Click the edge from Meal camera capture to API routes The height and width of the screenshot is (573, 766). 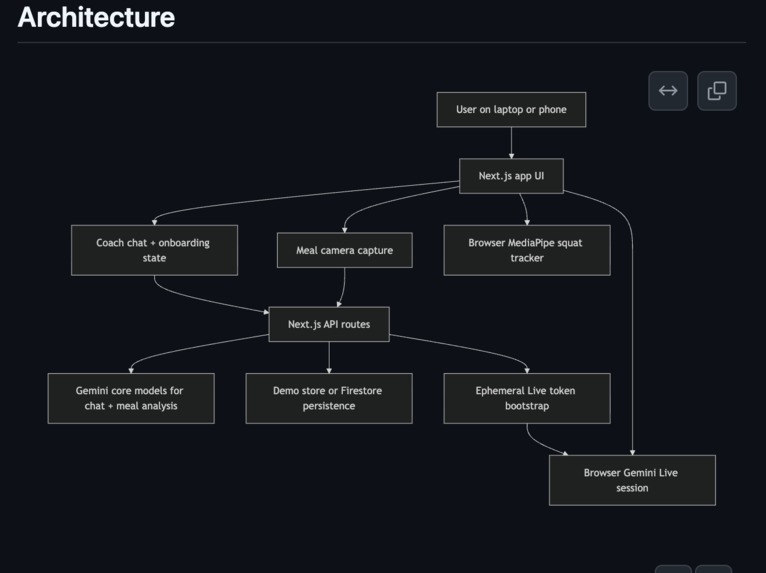343,287
